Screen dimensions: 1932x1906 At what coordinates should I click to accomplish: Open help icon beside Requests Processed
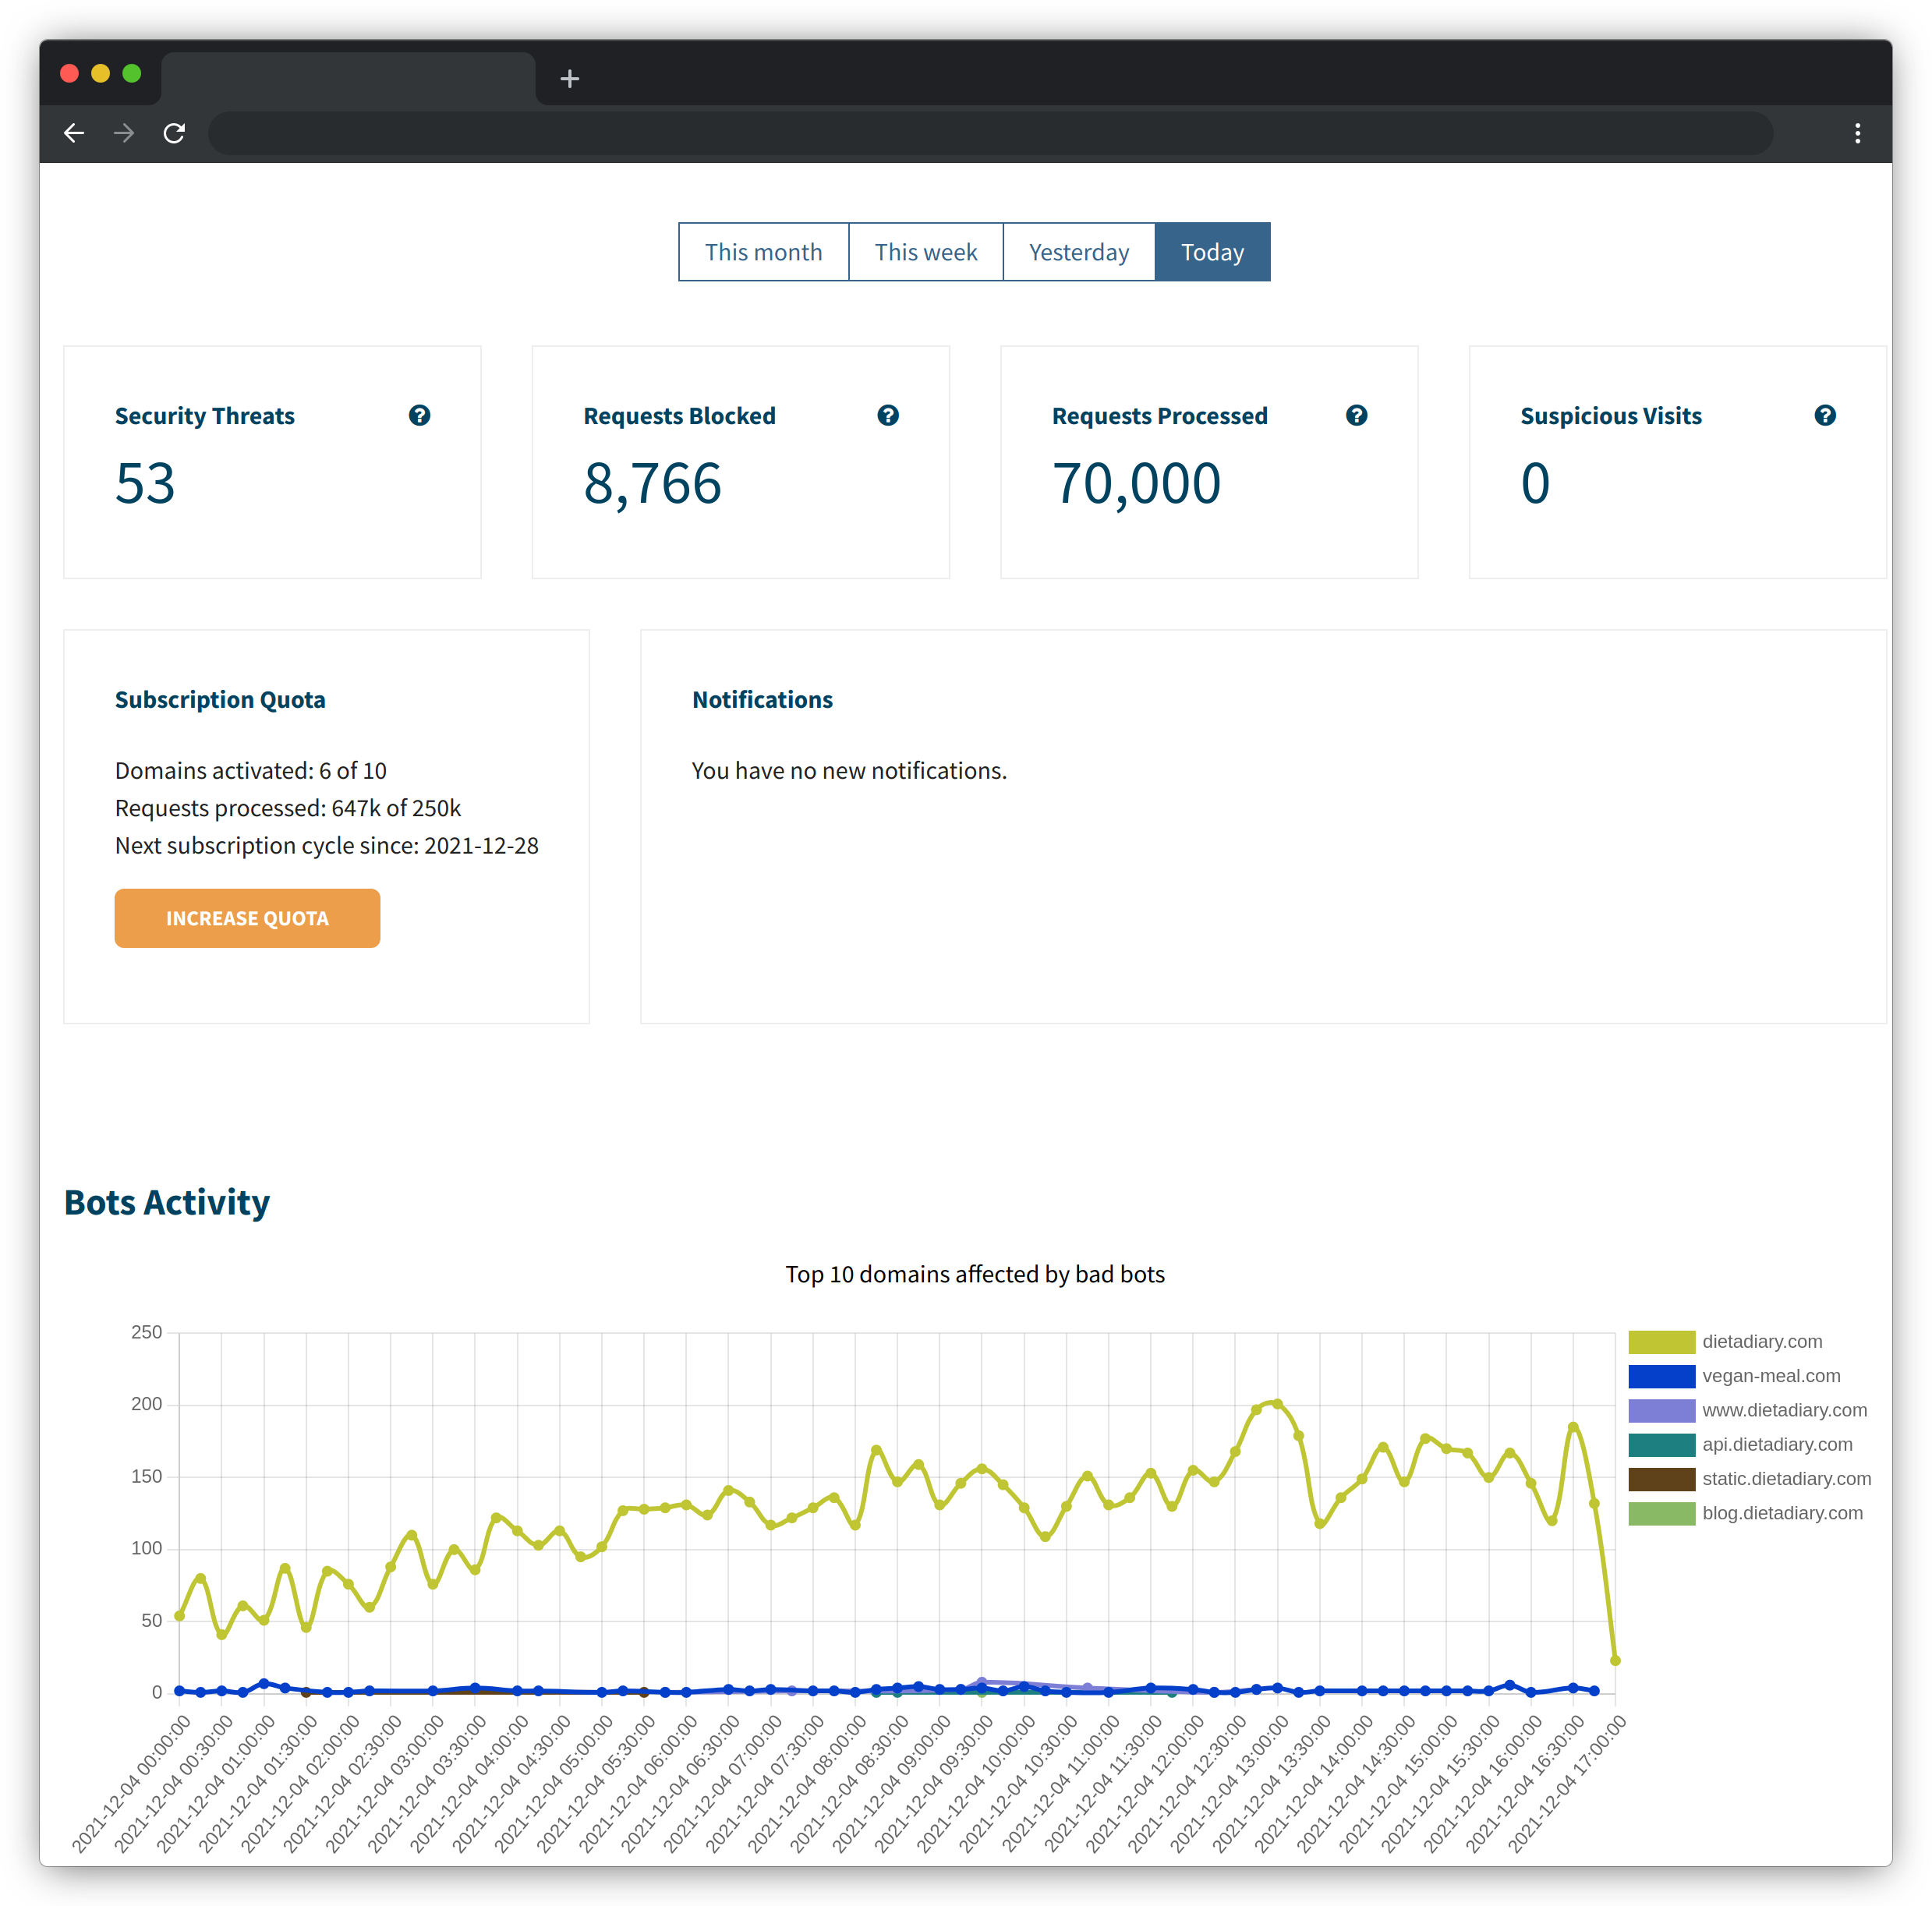(x=1355, y=415)
